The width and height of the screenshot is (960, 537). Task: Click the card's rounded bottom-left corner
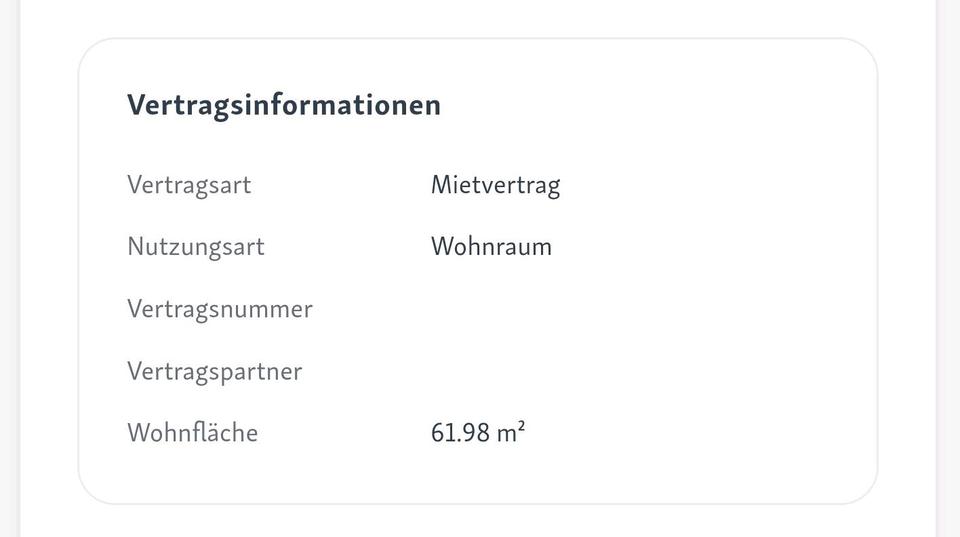click(x=90, y=492)
